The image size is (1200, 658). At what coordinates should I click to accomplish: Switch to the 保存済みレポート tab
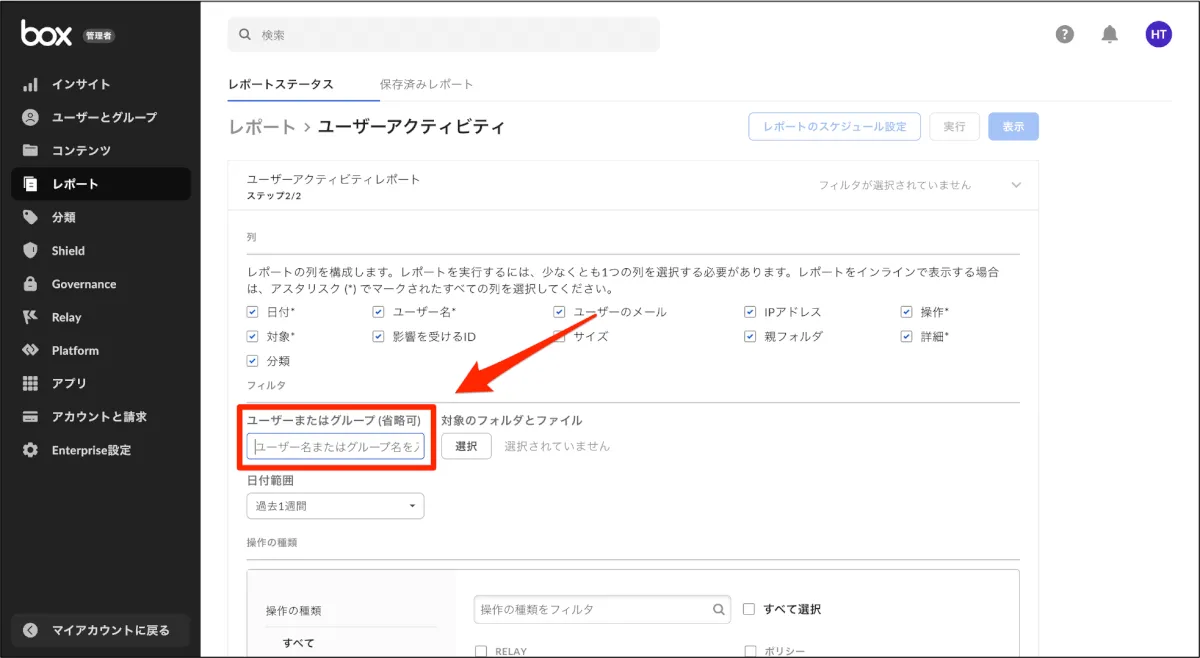point(426,85)
